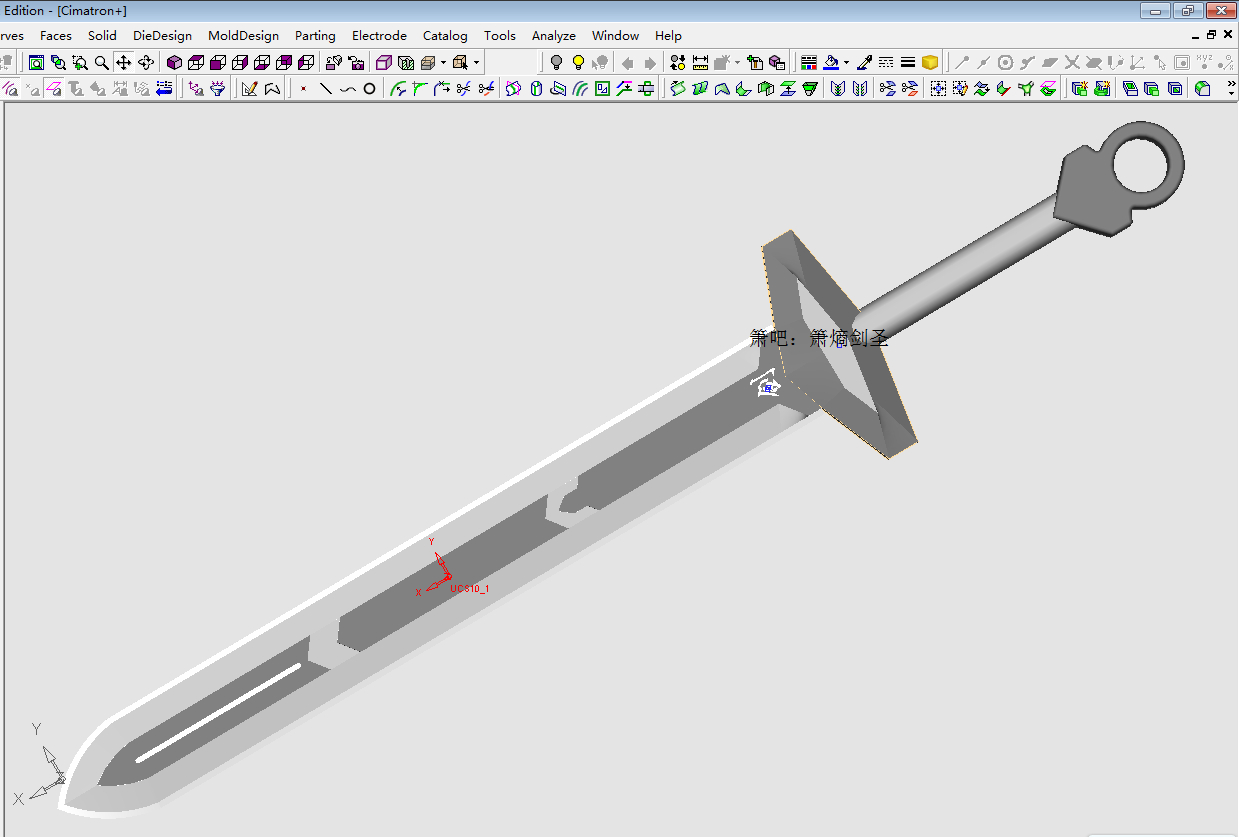Select the Line sketch tool
The width and height of the screenshot is (1239, 837).
(x=326, y=88)
